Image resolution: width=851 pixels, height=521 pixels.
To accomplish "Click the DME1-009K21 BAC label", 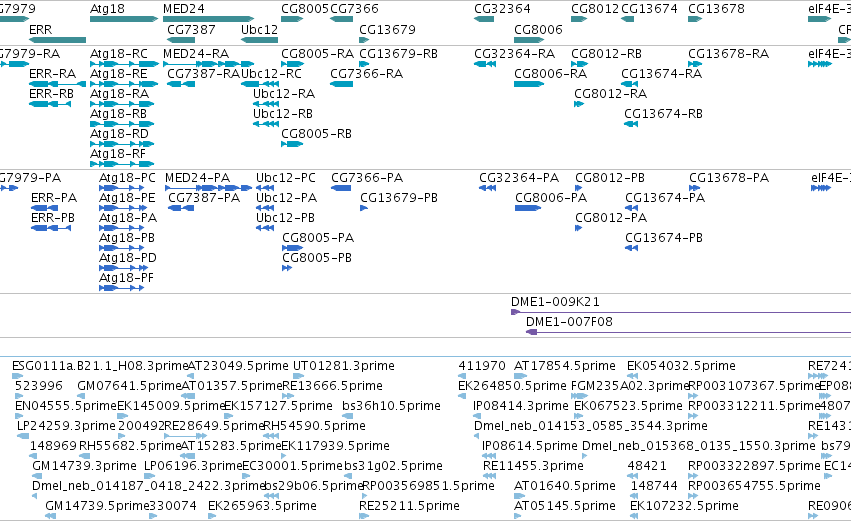I will (x=555, y=302).
